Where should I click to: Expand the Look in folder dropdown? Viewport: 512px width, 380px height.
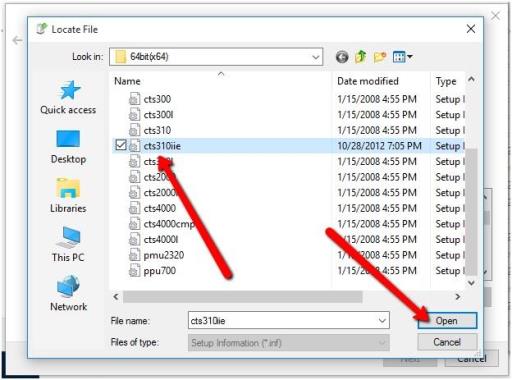click(x=316, y=57)
